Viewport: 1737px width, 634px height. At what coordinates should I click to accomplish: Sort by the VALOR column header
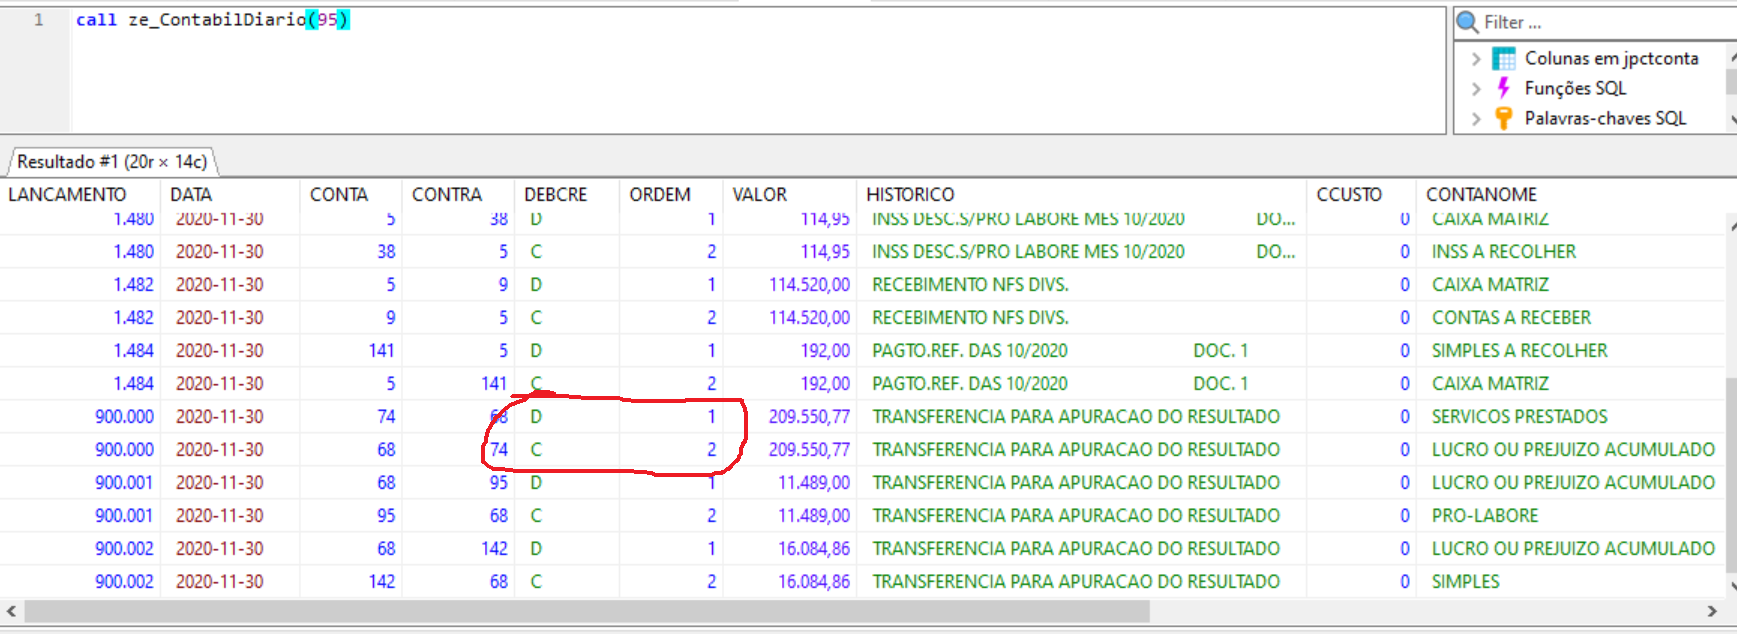759,194
